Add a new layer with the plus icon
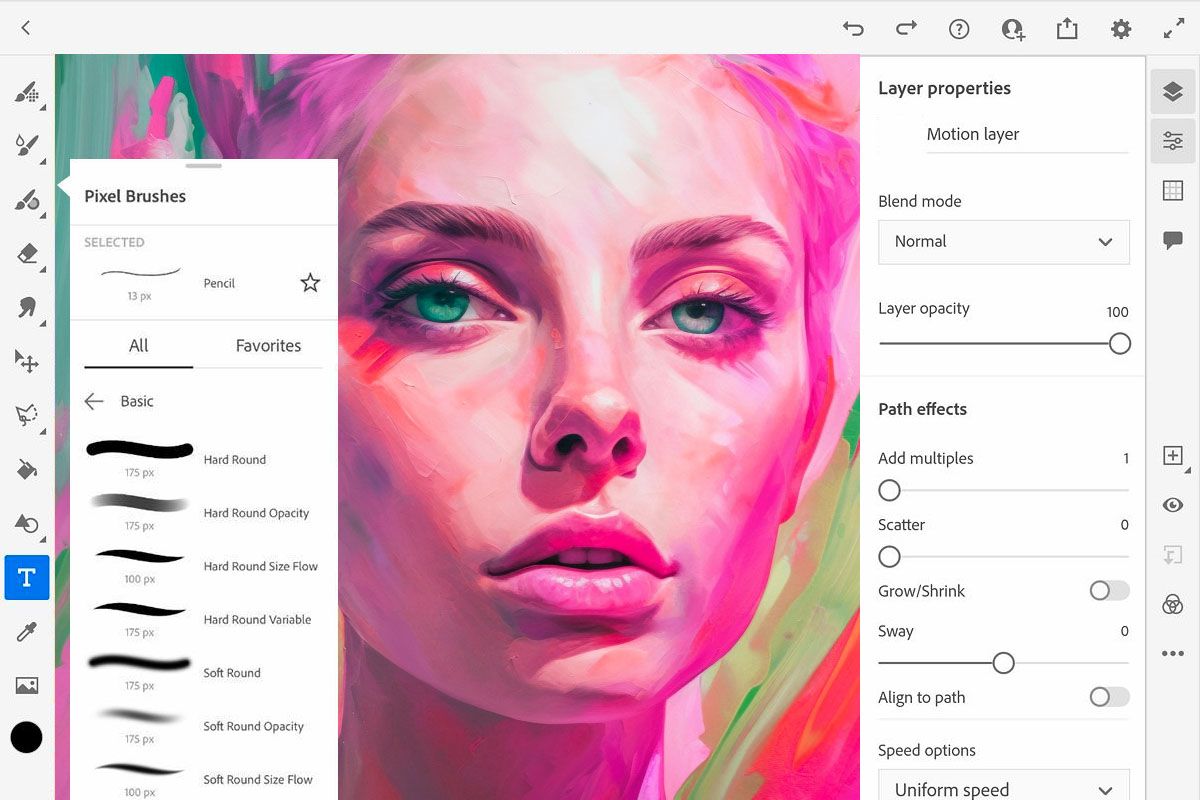1200x800 pixels. click(x=1172, y=455)
